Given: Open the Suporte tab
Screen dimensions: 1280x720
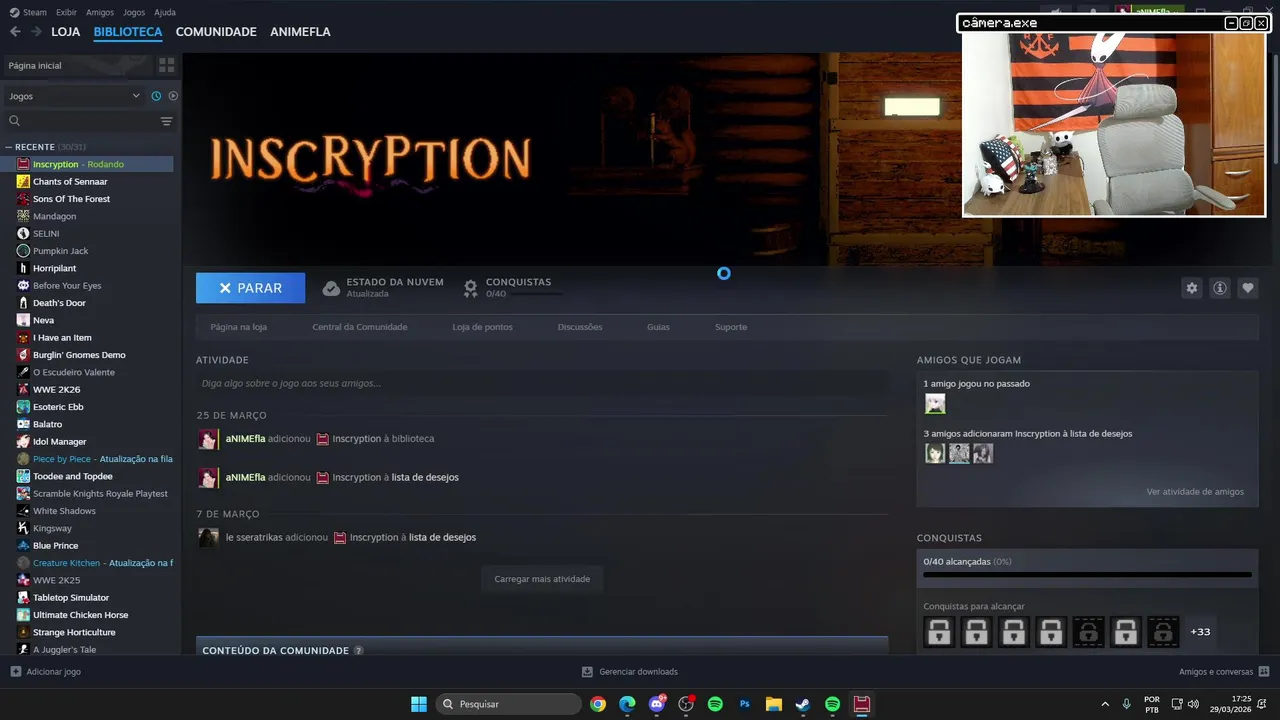Looking at the screenshot, I should [x=731, y=327].
